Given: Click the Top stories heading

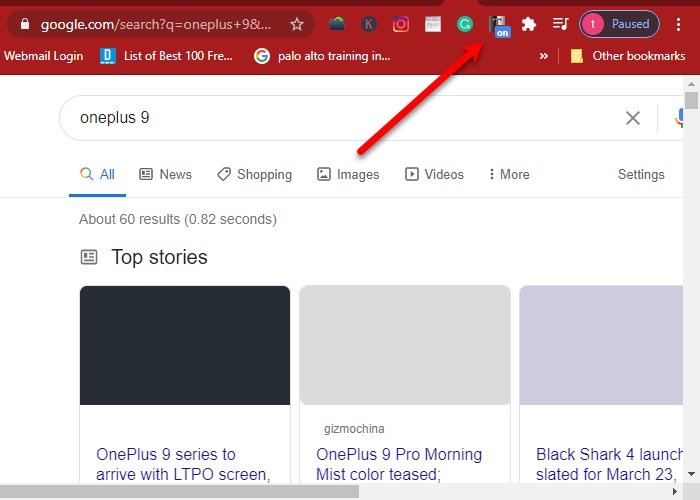Looking at the screenshot, I should click(159, 257).
